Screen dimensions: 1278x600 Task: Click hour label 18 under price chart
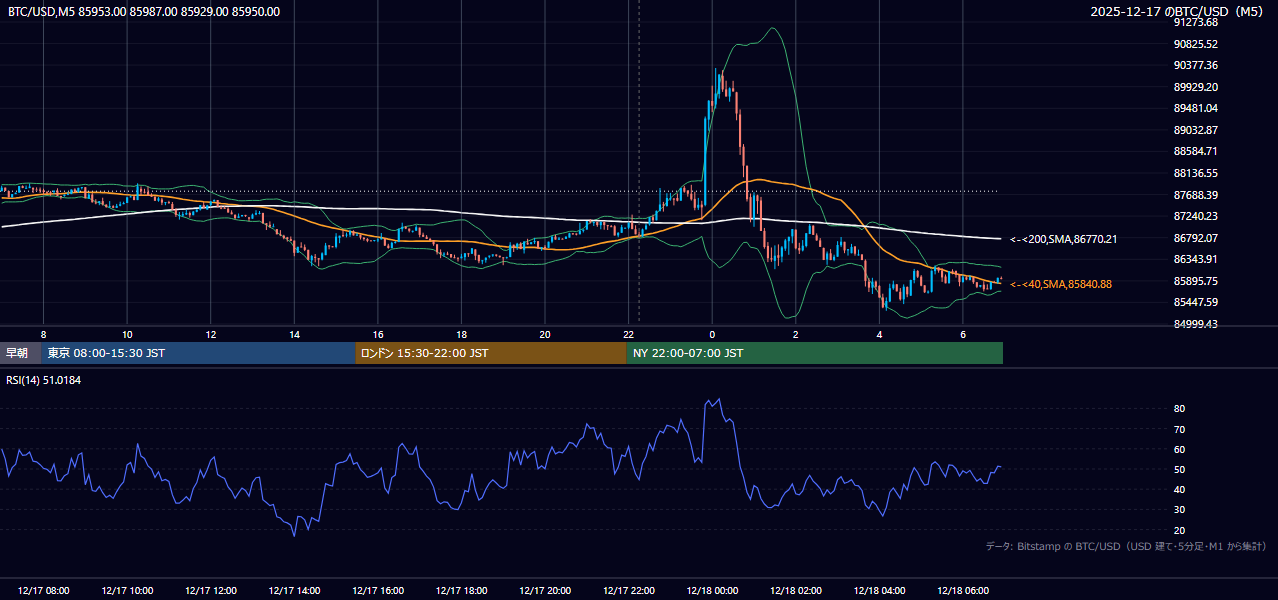(461, 334)
